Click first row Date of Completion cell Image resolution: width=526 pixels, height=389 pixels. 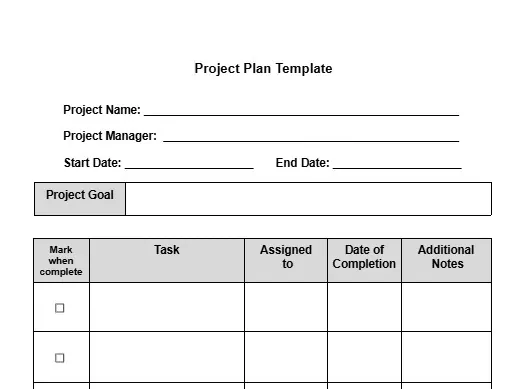(364, 307)
